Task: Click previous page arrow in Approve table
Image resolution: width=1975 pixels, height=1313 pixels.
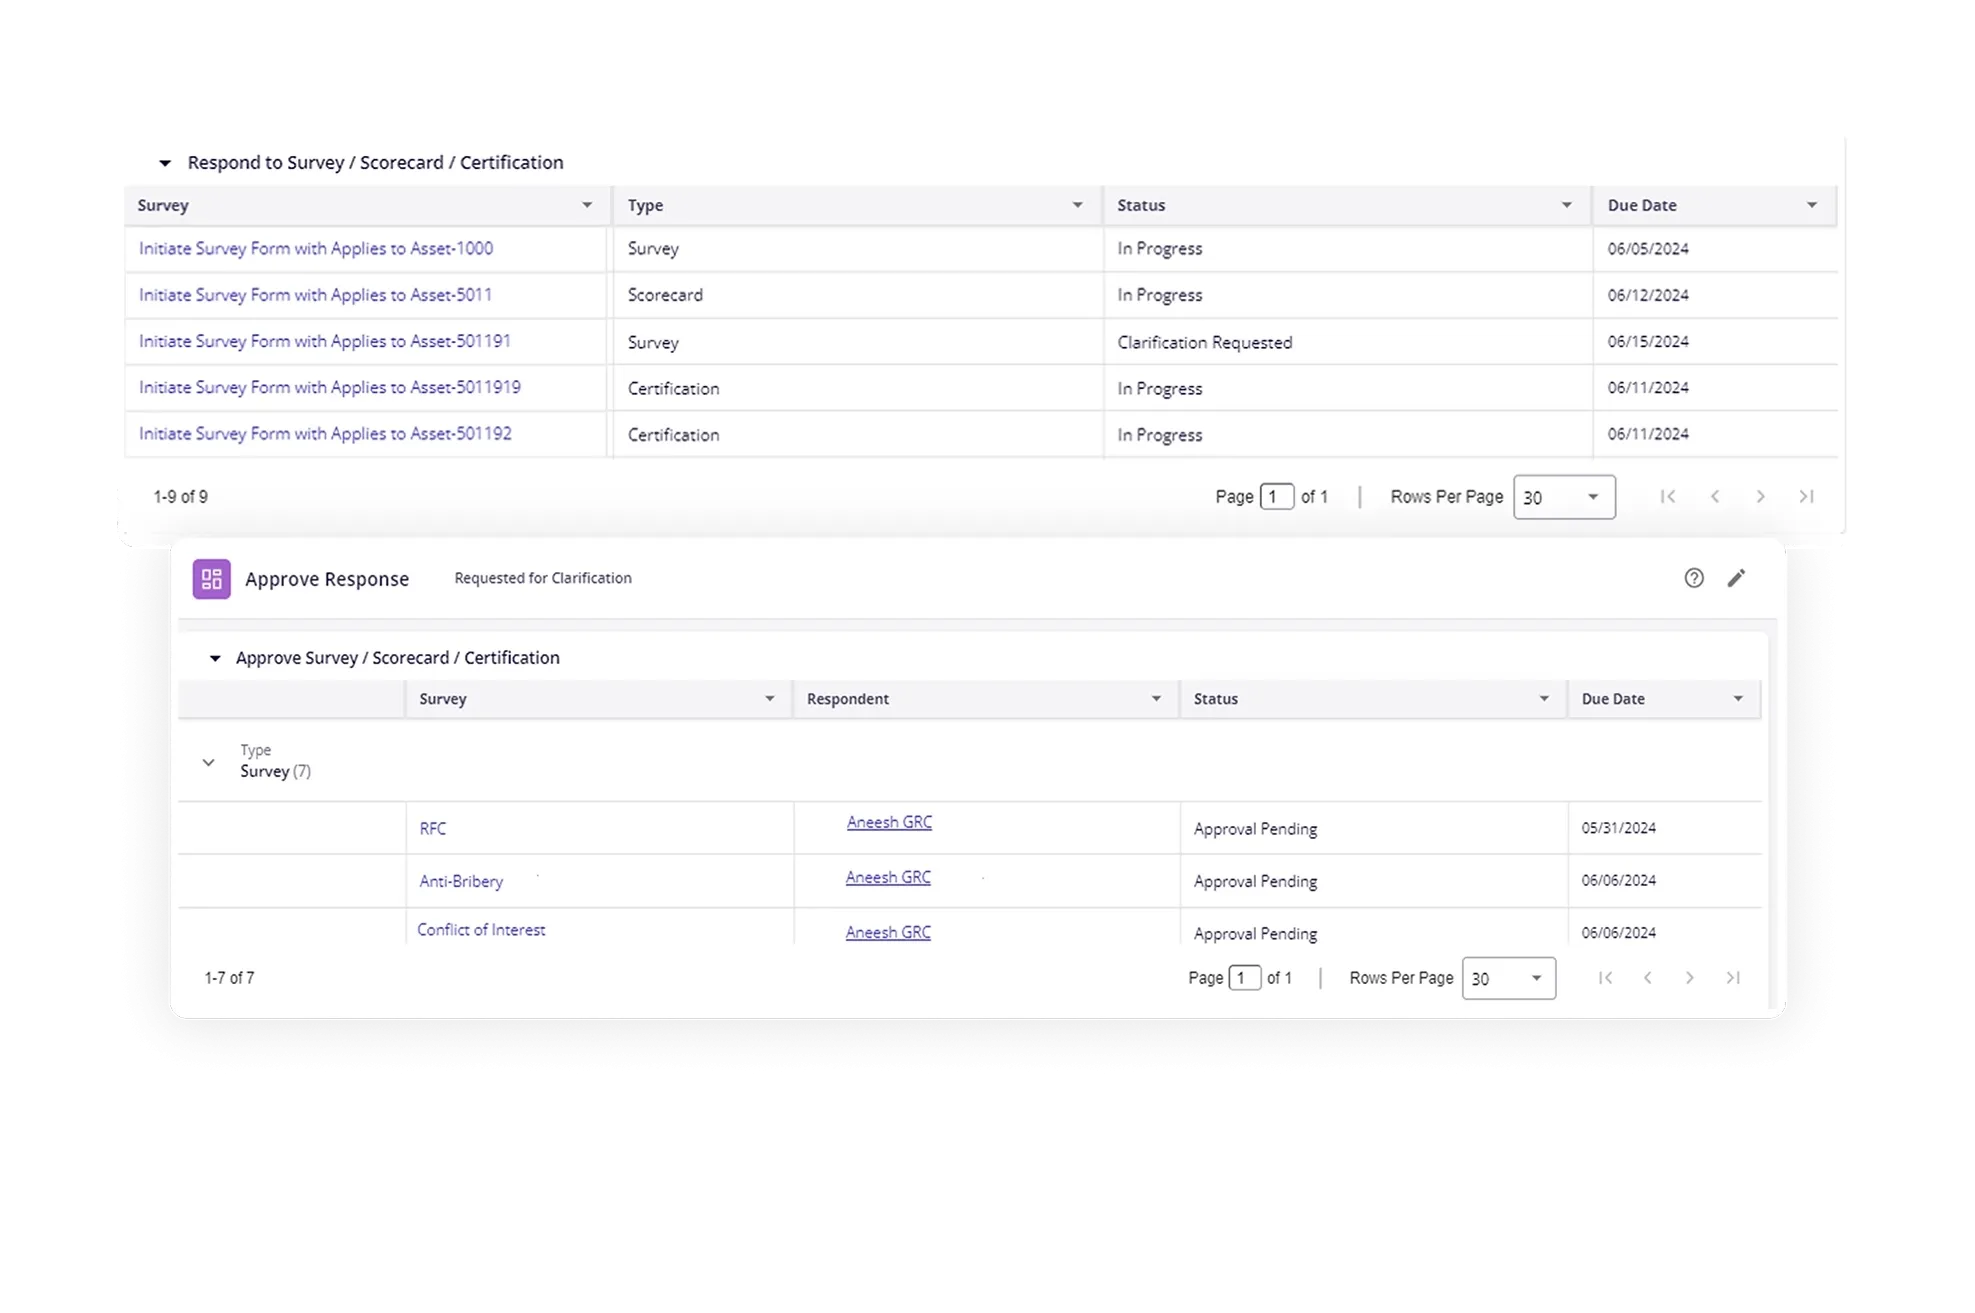Action: tap(1647, 978)
